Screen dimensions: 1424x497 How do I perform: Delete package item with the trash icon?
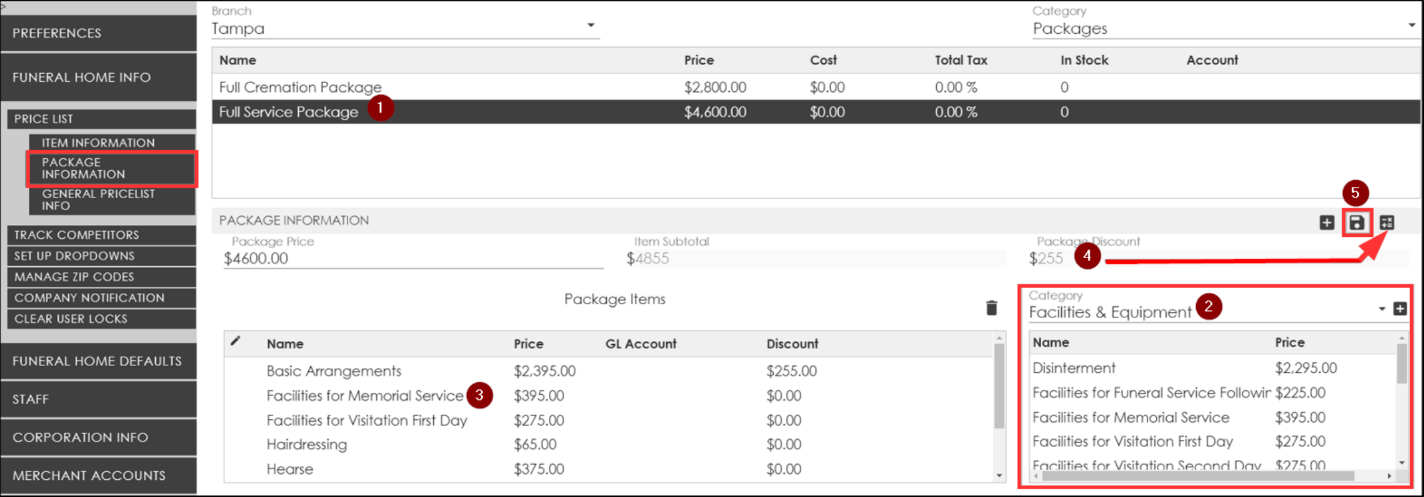(x=991, y=308)
